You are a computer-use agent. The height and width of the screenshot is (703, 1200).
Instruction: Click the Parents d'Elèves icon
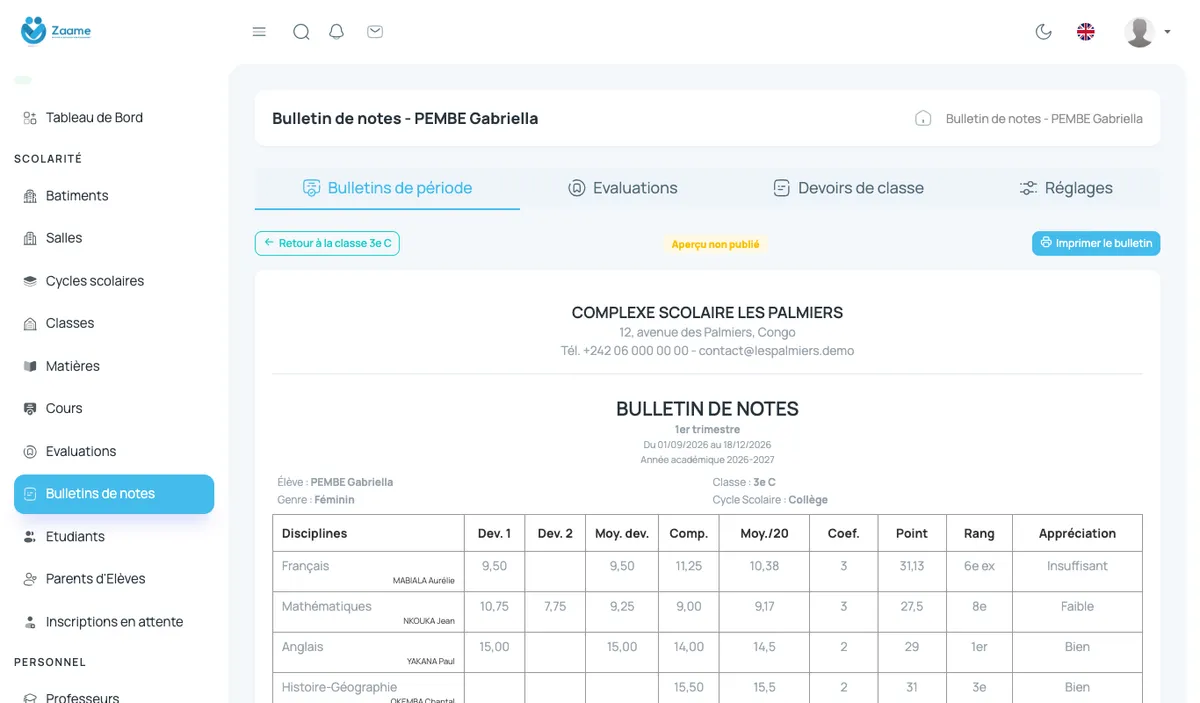(x=30, y=579)
